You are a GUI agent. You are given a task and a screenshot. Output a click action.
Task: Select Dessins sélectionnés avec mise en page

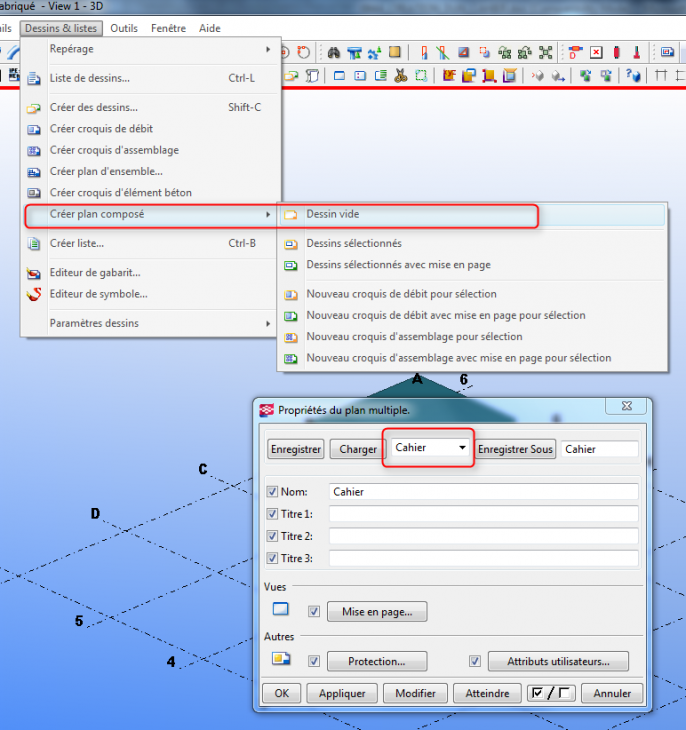tap(472, 264)
